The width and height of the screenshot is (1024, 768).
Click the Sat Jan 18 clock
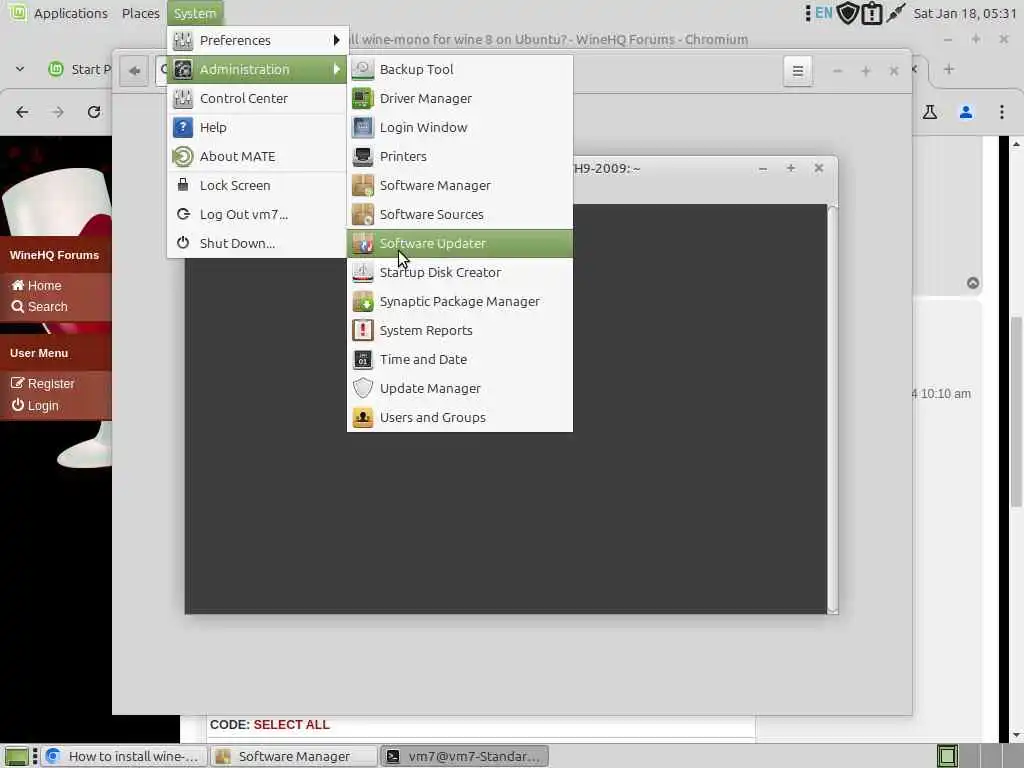click(x=965, y=13)
